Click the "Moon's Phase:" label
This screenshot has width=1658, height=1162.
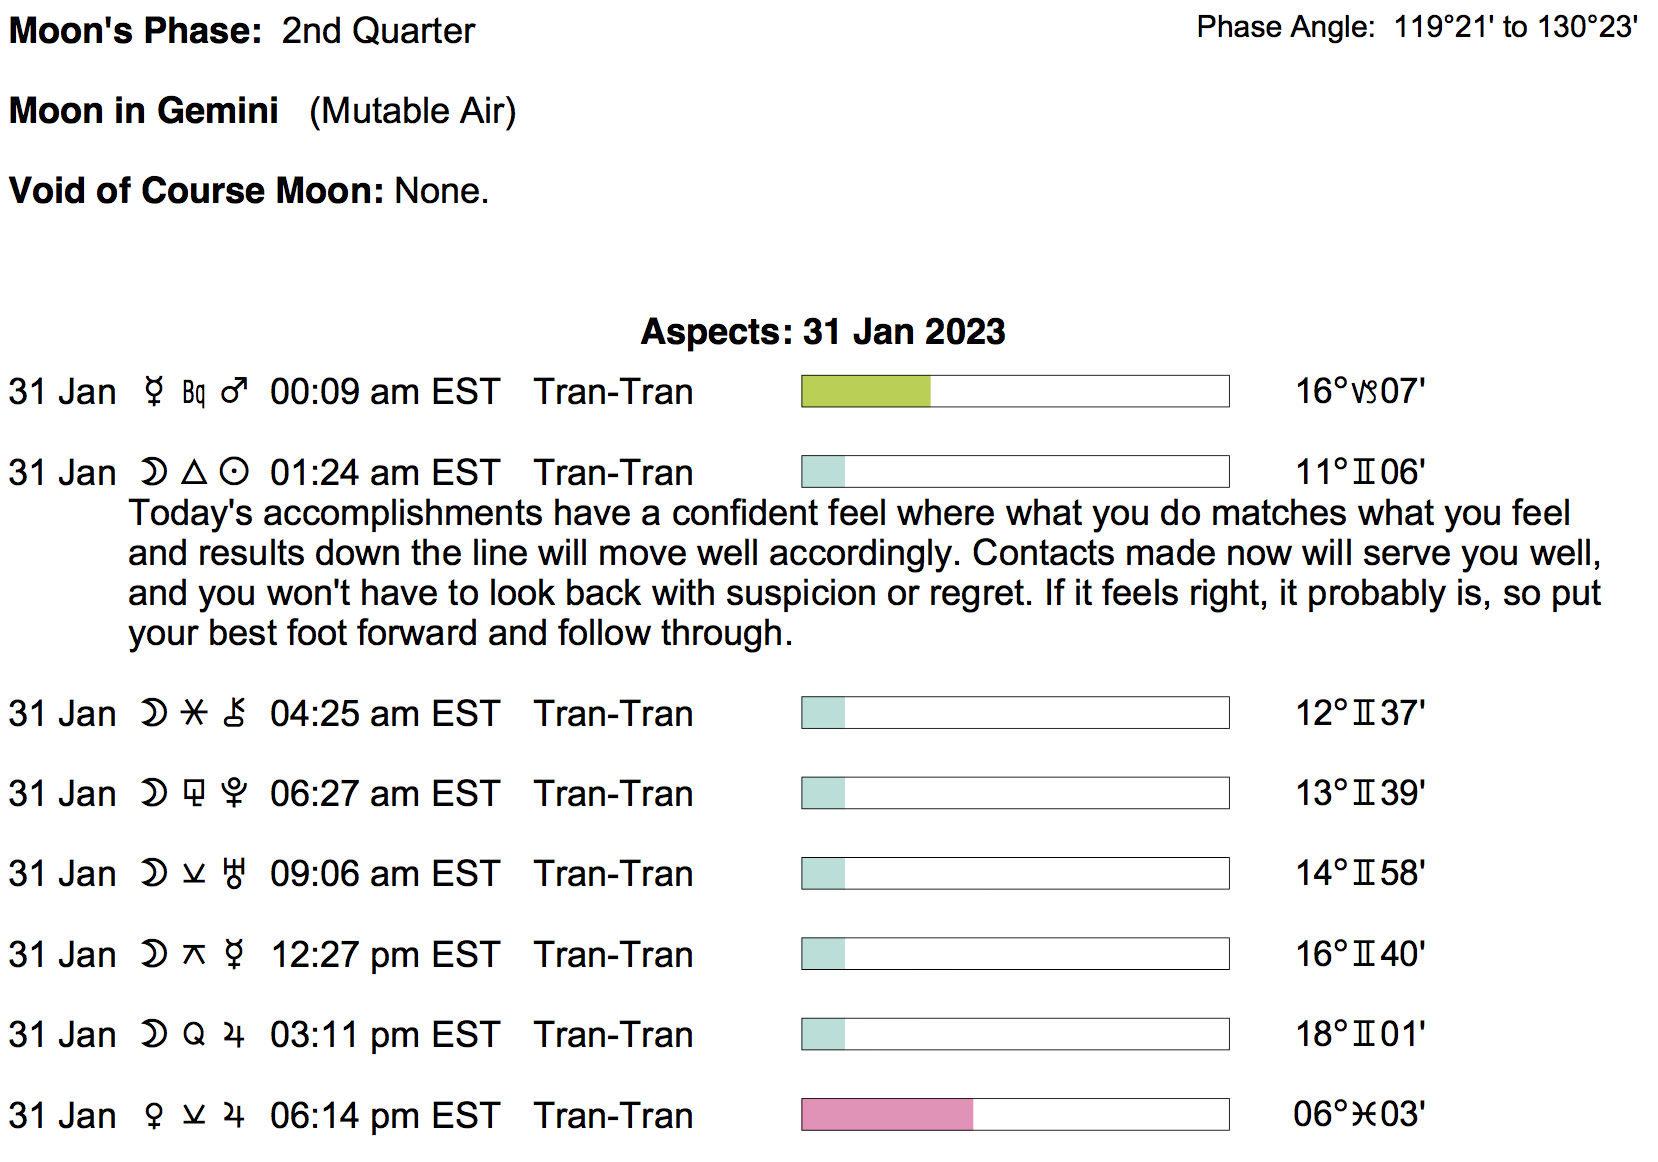coord(135,30)
